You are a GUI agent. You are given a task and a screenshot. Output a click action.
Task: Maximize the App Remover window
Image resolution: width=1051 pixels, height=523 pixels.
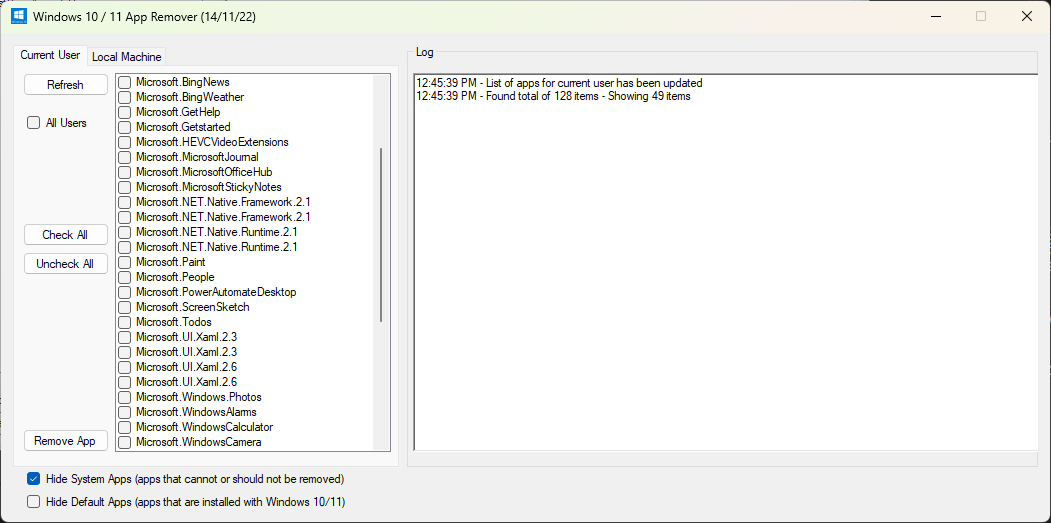[980, 16]
